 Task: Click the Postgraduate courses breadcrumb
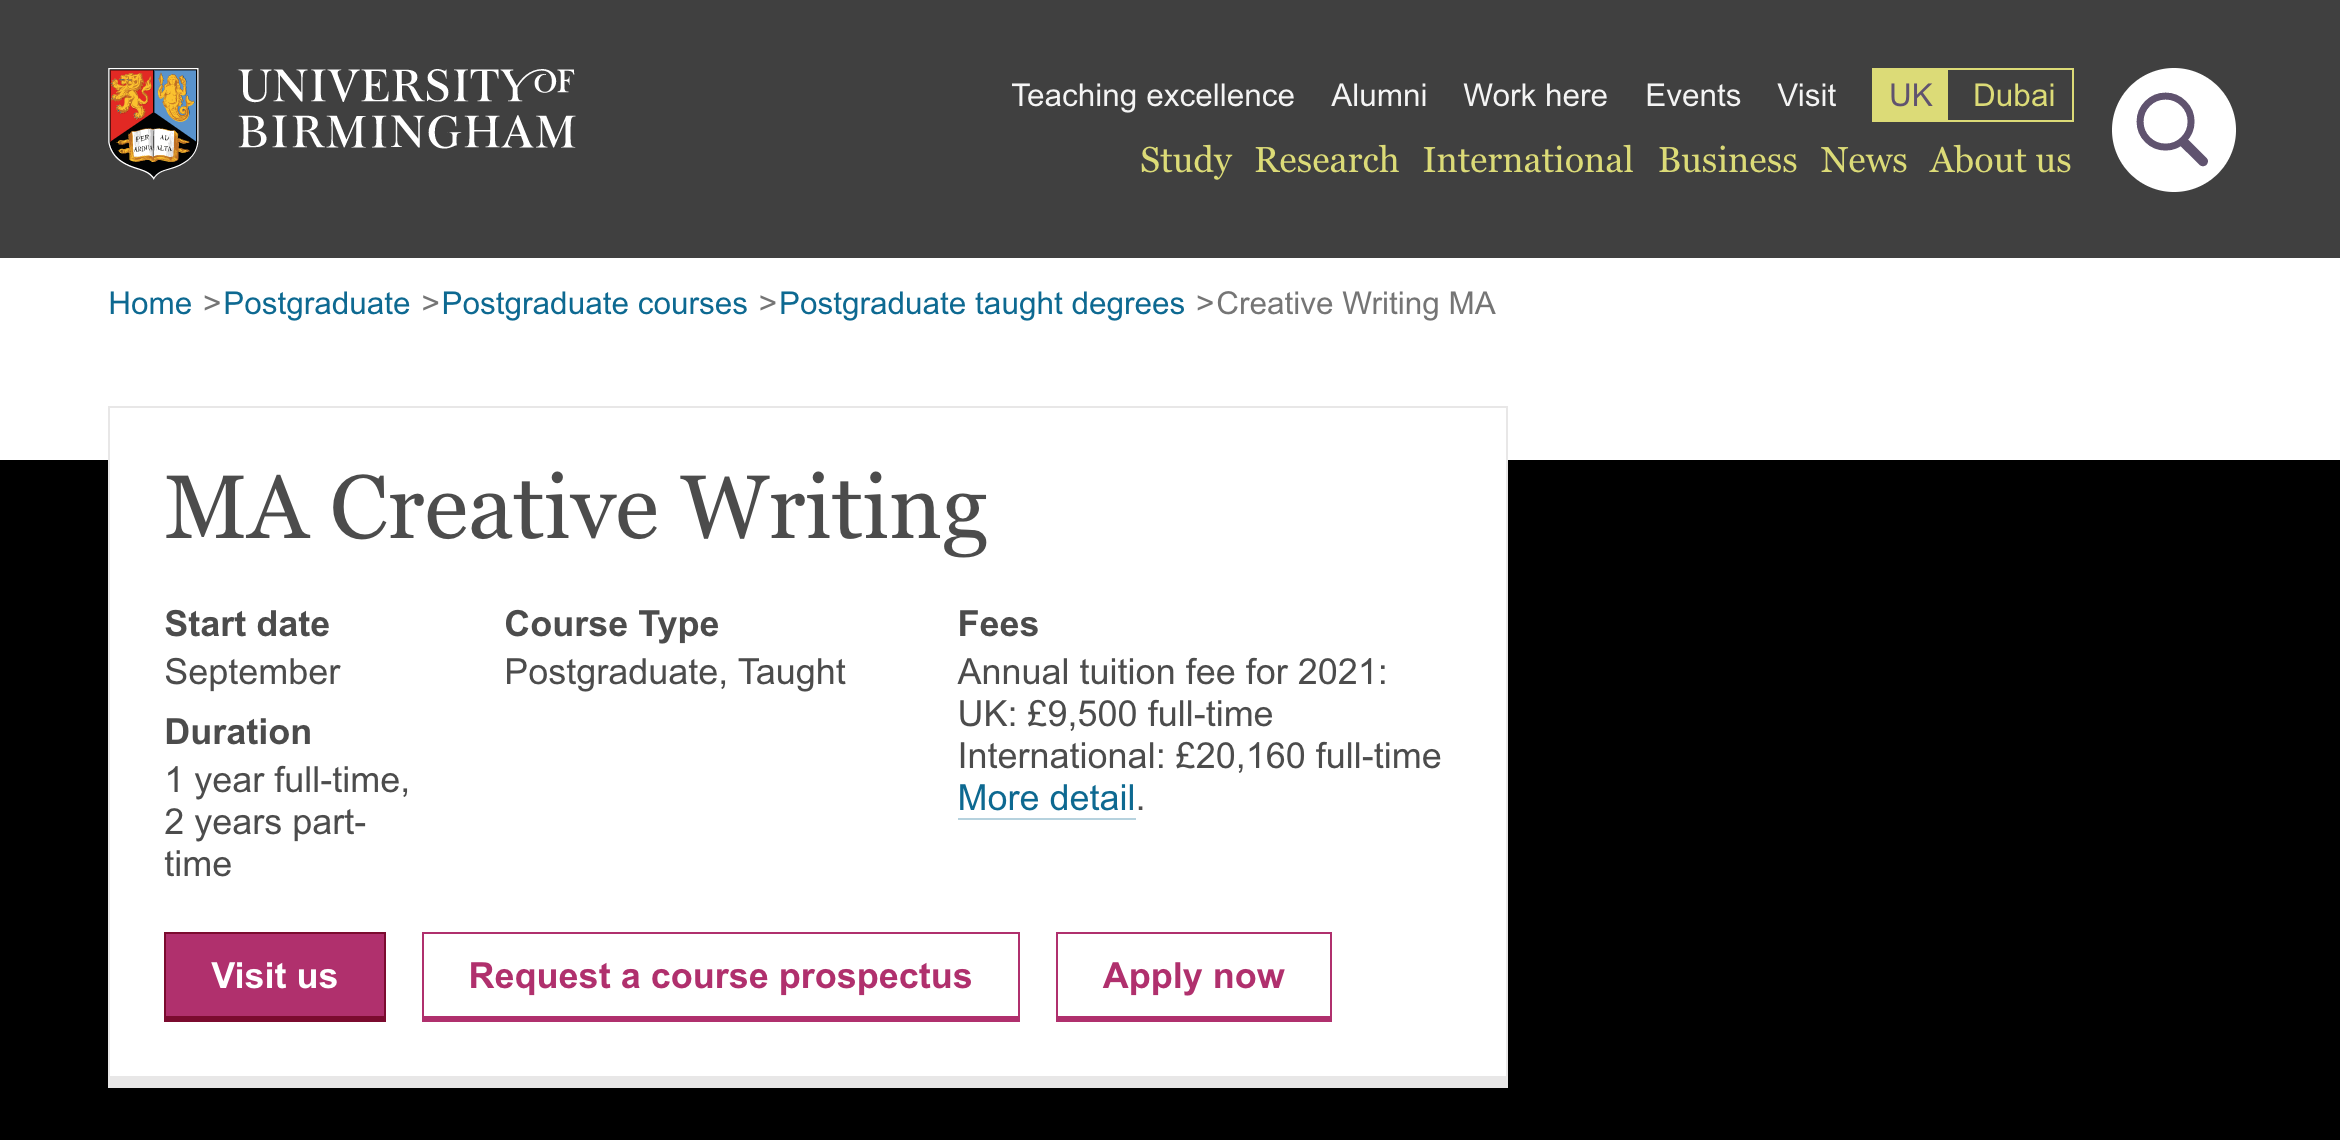click(x=594, y=303)
